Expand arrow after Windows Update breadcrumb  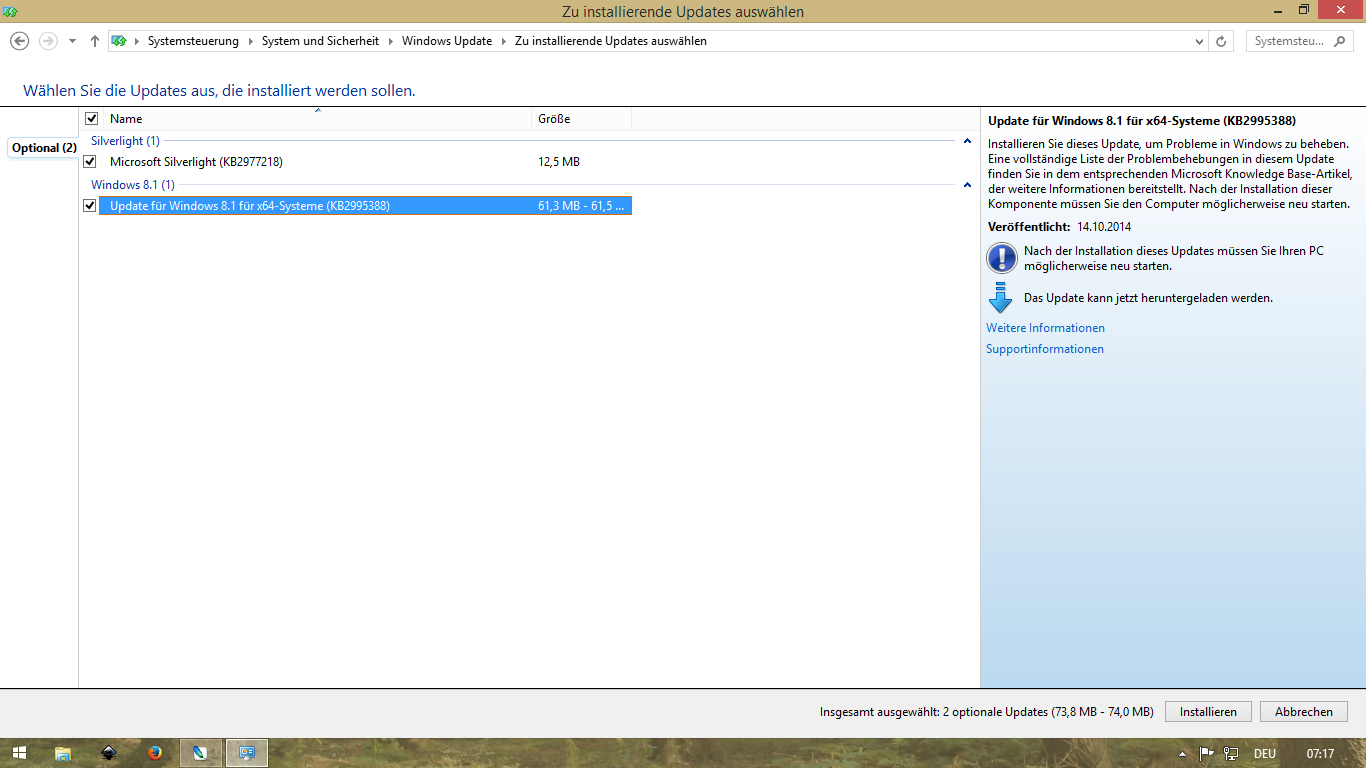coord(504,42)
